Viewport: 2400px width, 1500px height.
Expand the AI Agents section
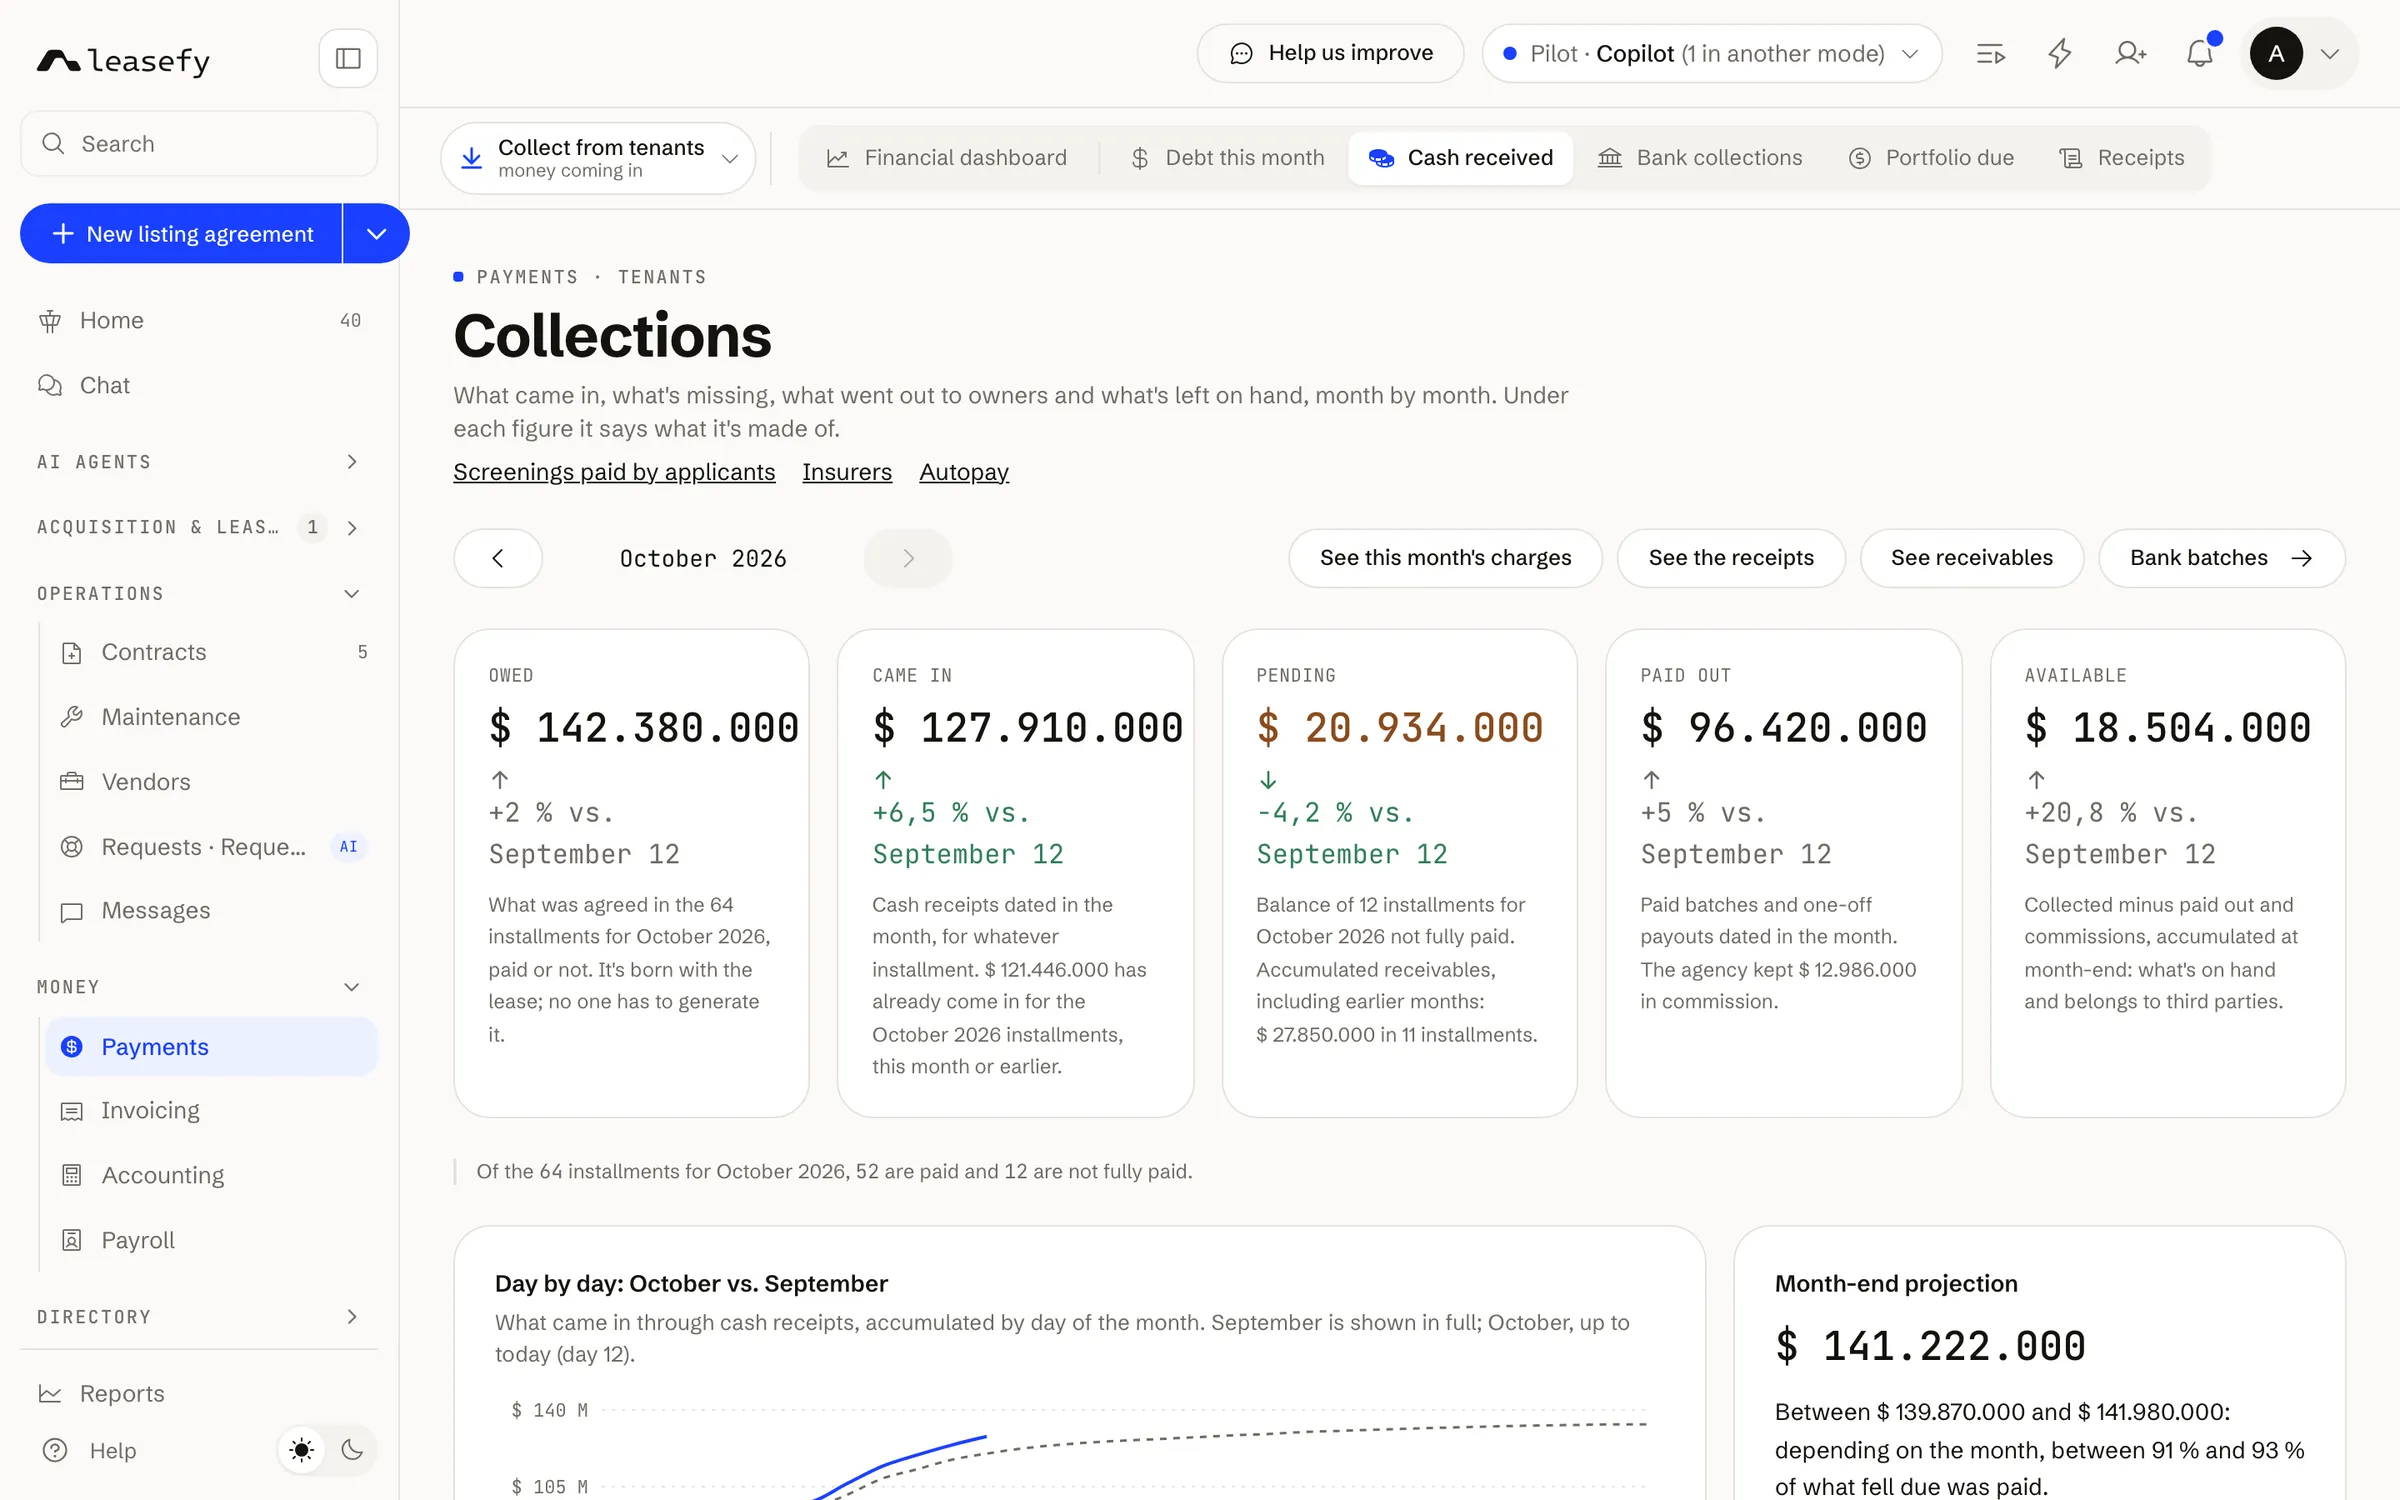199,462
